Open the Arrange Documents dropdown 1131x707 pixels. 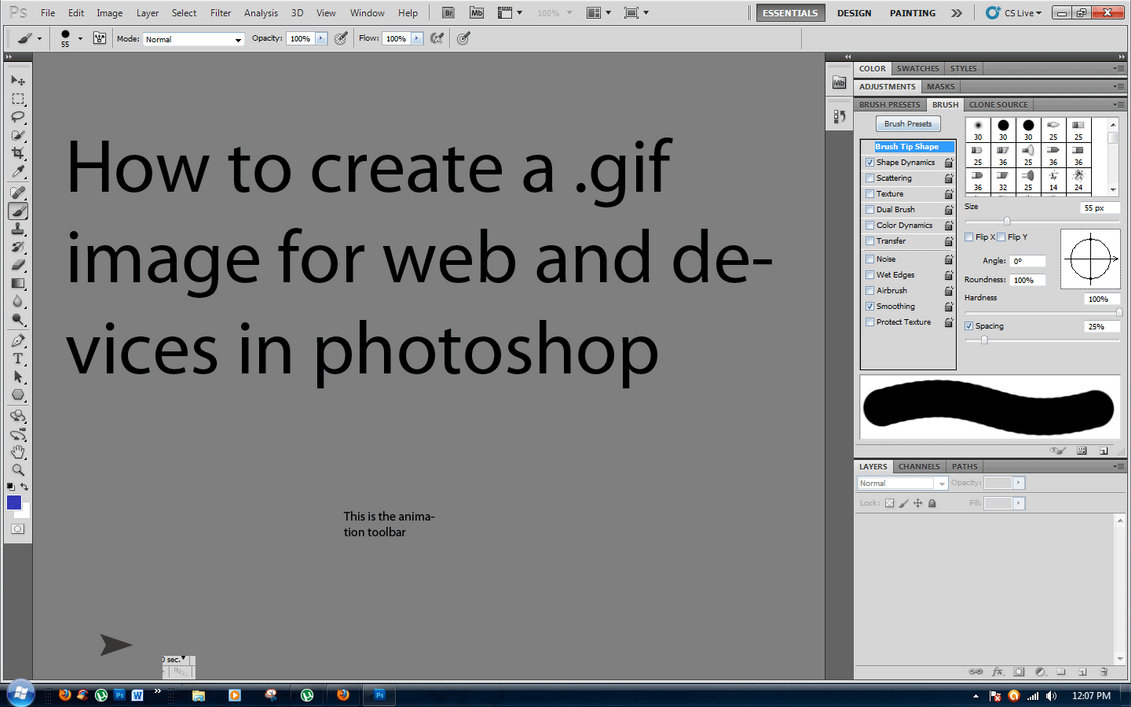[x=598, y=13]
